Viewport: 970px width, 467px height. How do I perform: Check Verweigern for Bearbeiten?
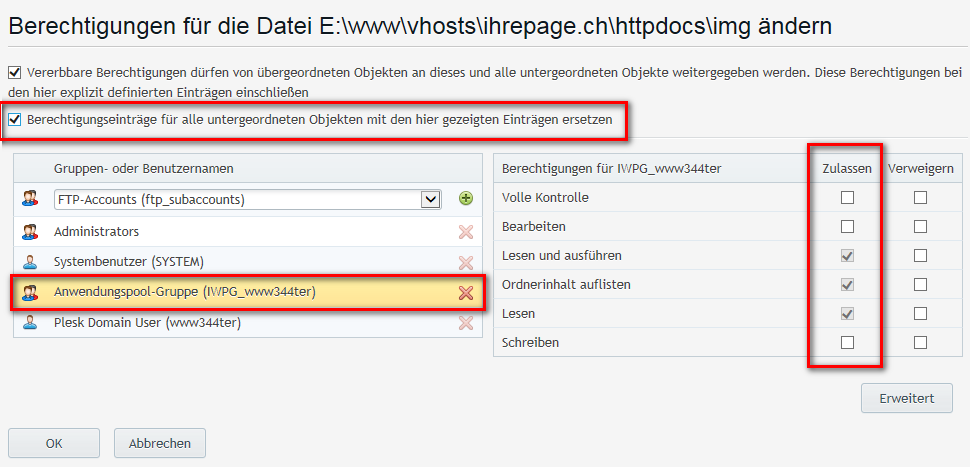point(920,227)
